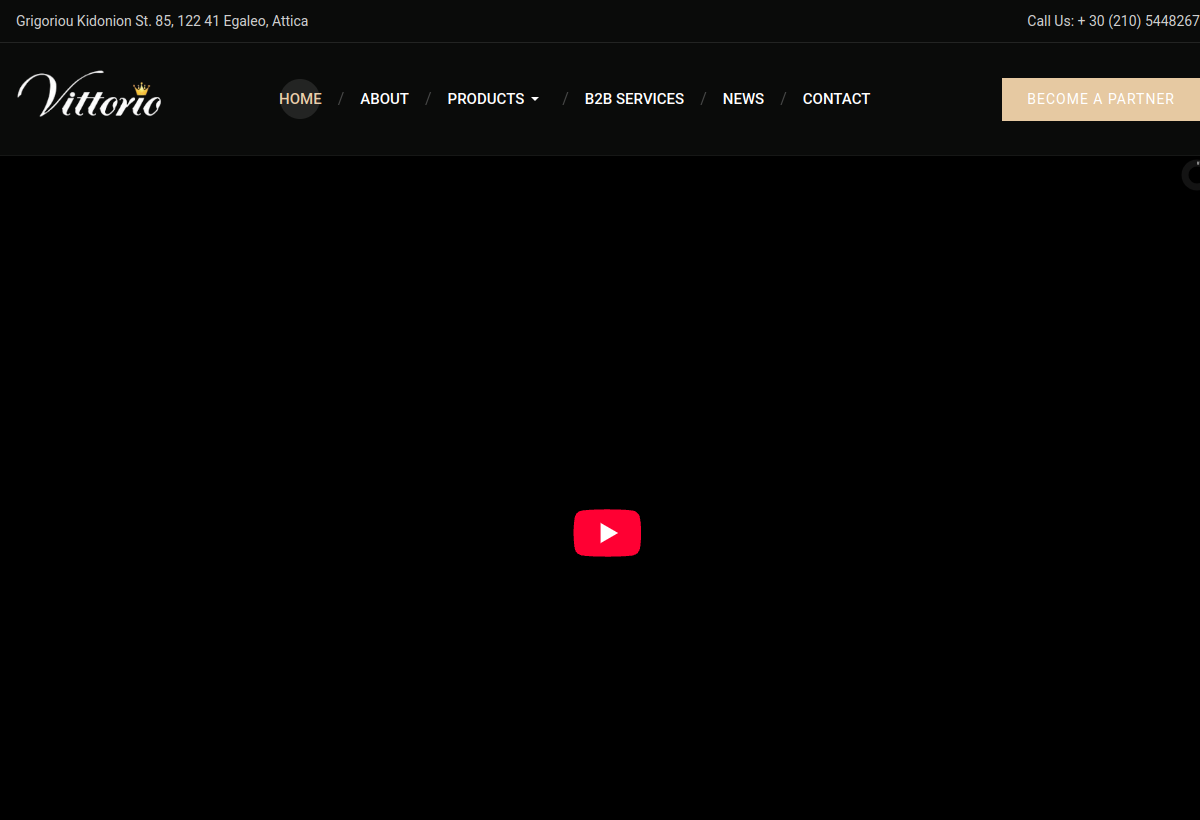This screenshot has width=1200, height=820.
Task: Click the address Grigoriou Kidonion St. 85
Action: click(162, 21)
